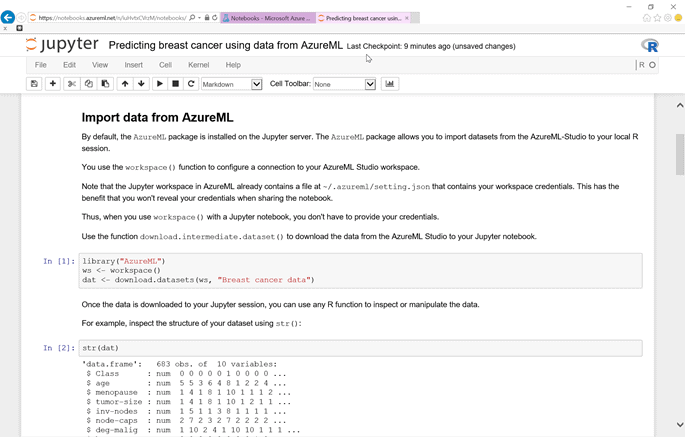Screen dimensions: 685x437
Task: Click the small black square icon under the address bar
Action: tap(19, 28)
